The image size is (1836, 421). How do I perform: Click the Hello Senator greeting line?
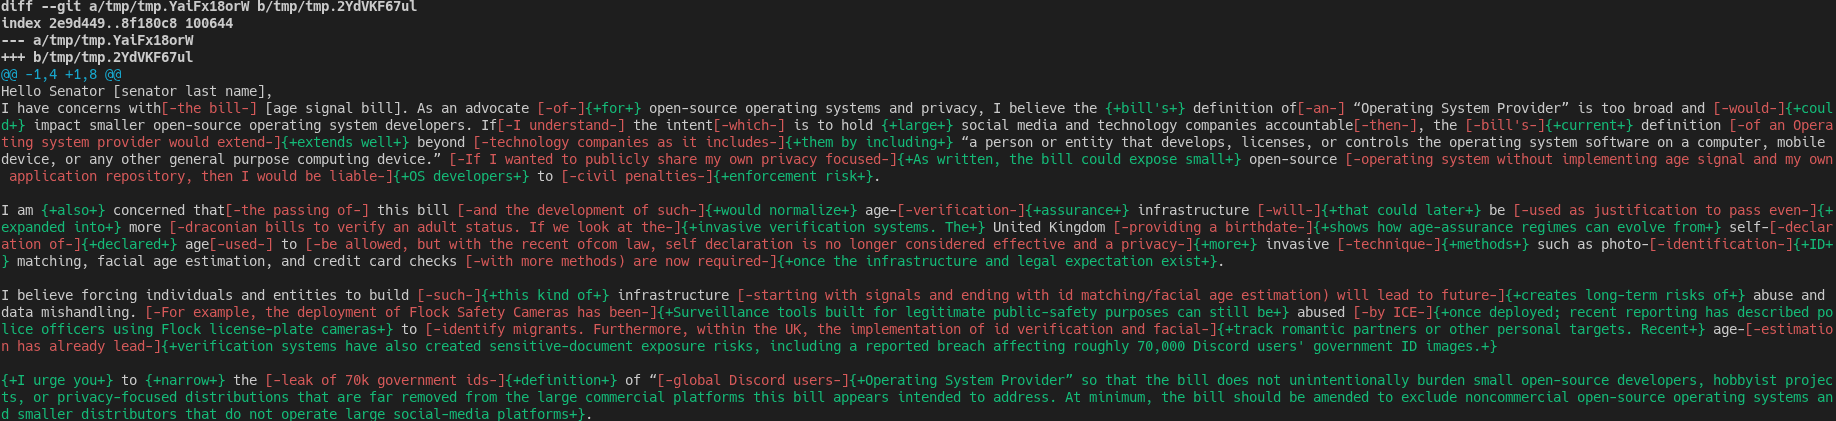click(137, 91)
